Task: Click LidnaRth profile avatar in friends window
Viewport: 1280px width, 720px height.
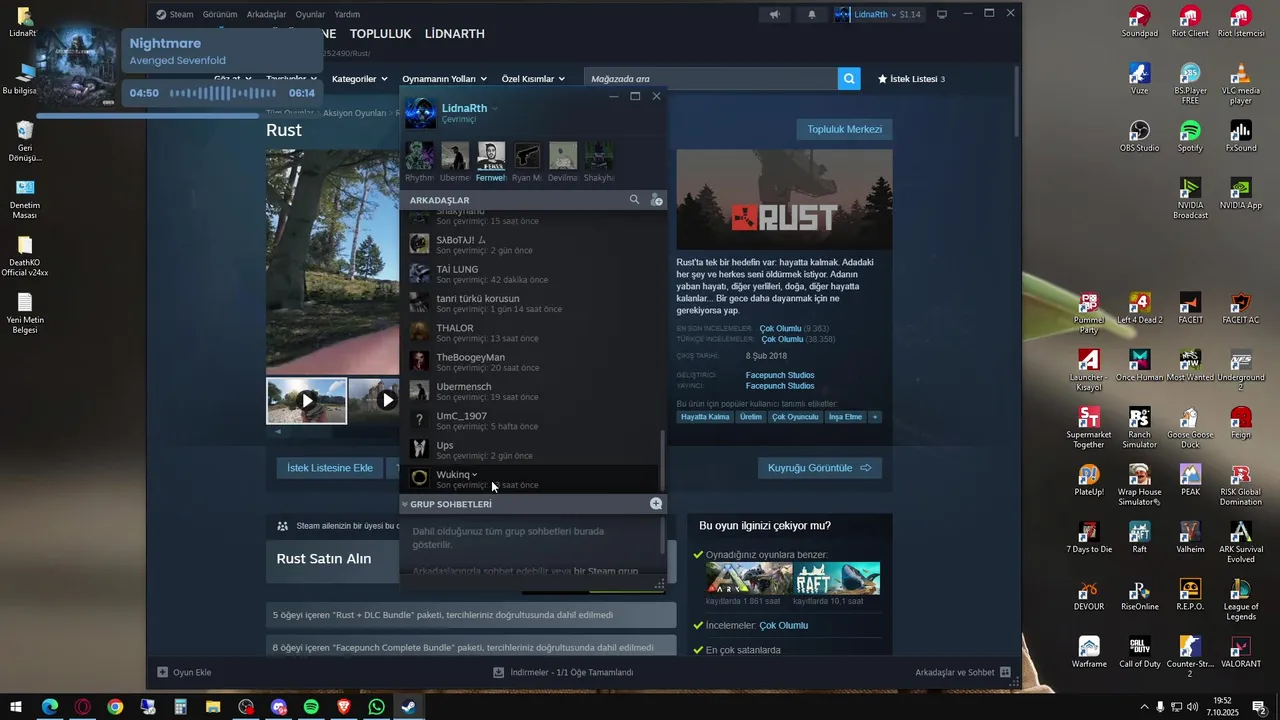Action: coord(420,113)
